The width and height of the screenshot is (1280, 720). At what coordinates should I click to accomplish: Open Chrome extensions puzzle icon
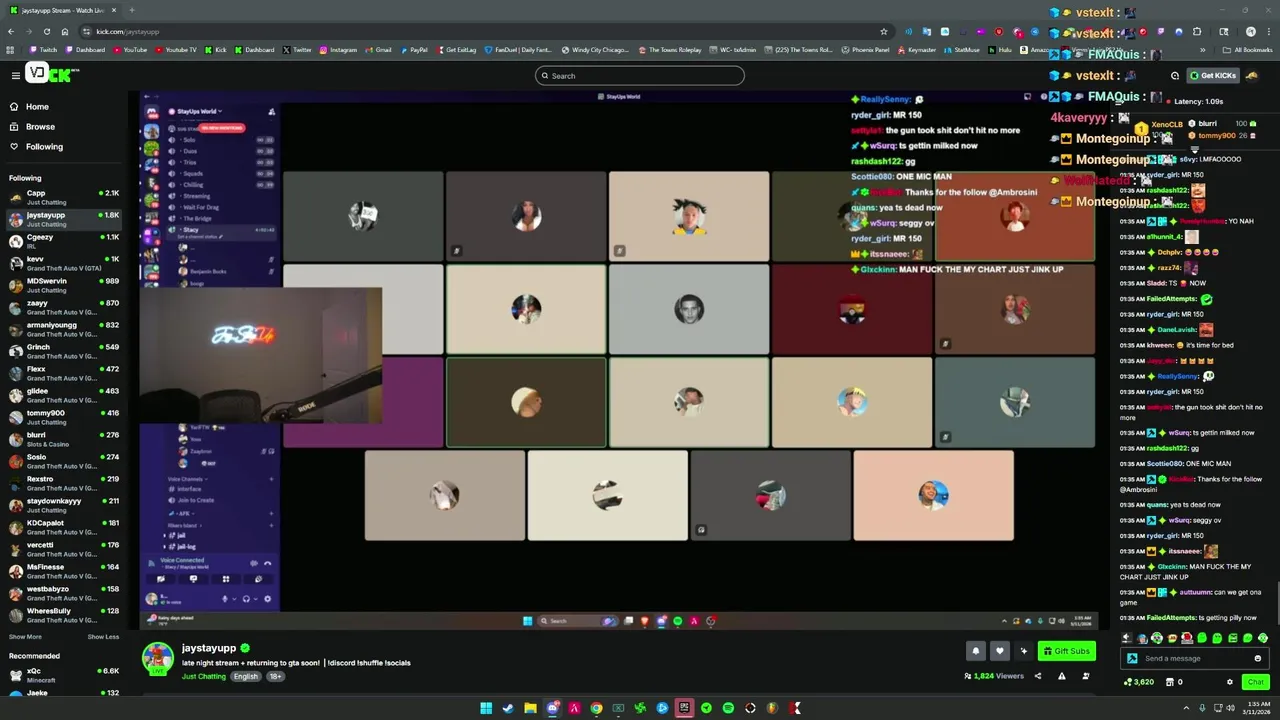click(x=1196, y=31)
